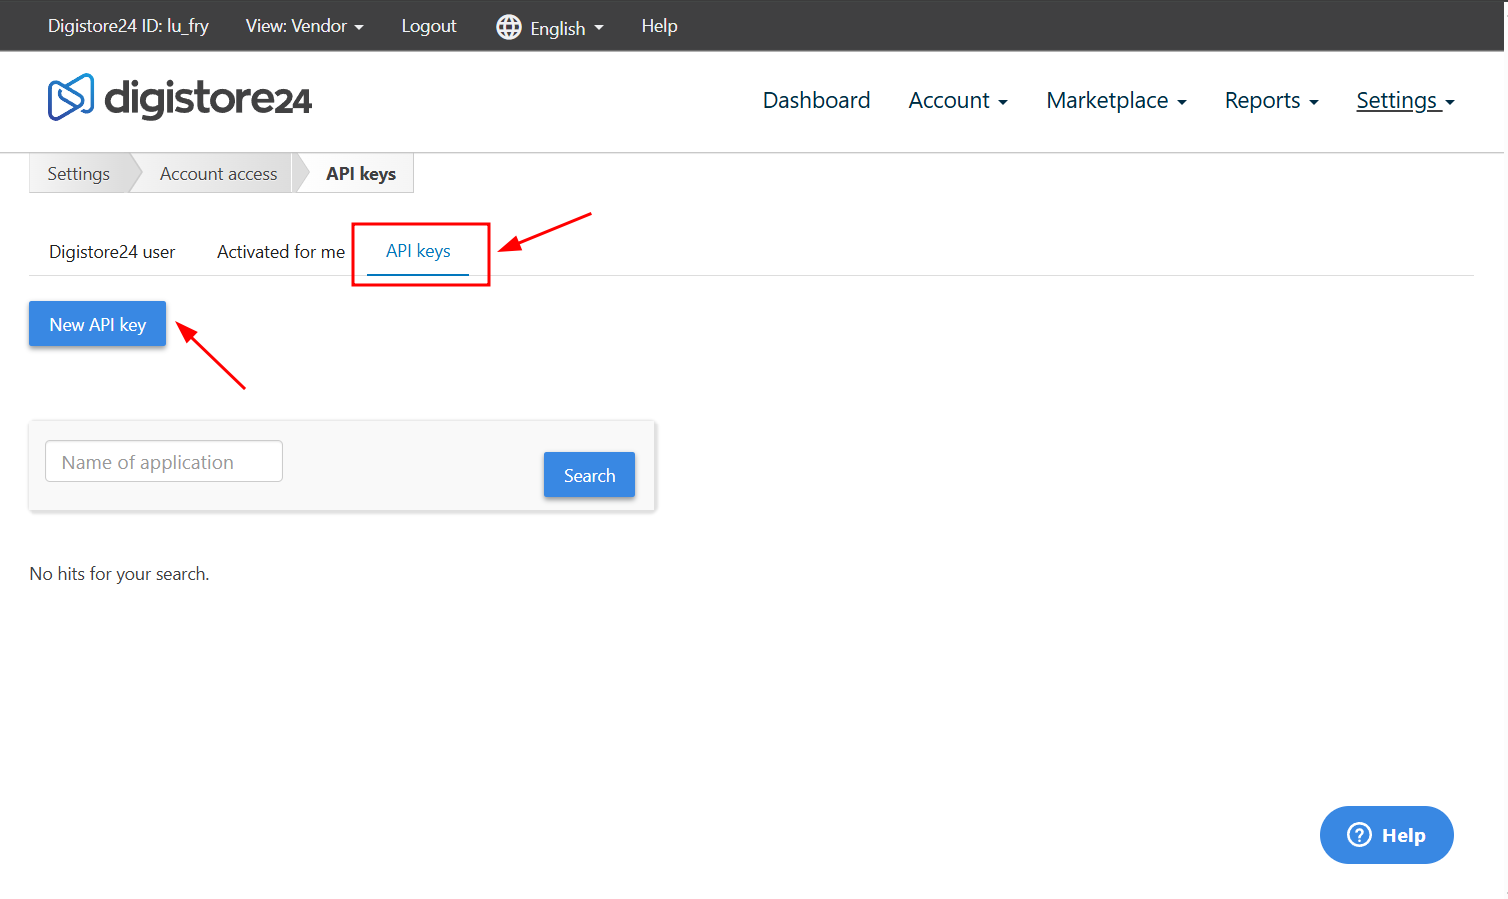Switch to the Activated for me tab
Image resolution: width=1508 pixels, height=899 pixels.
point(281,252)
